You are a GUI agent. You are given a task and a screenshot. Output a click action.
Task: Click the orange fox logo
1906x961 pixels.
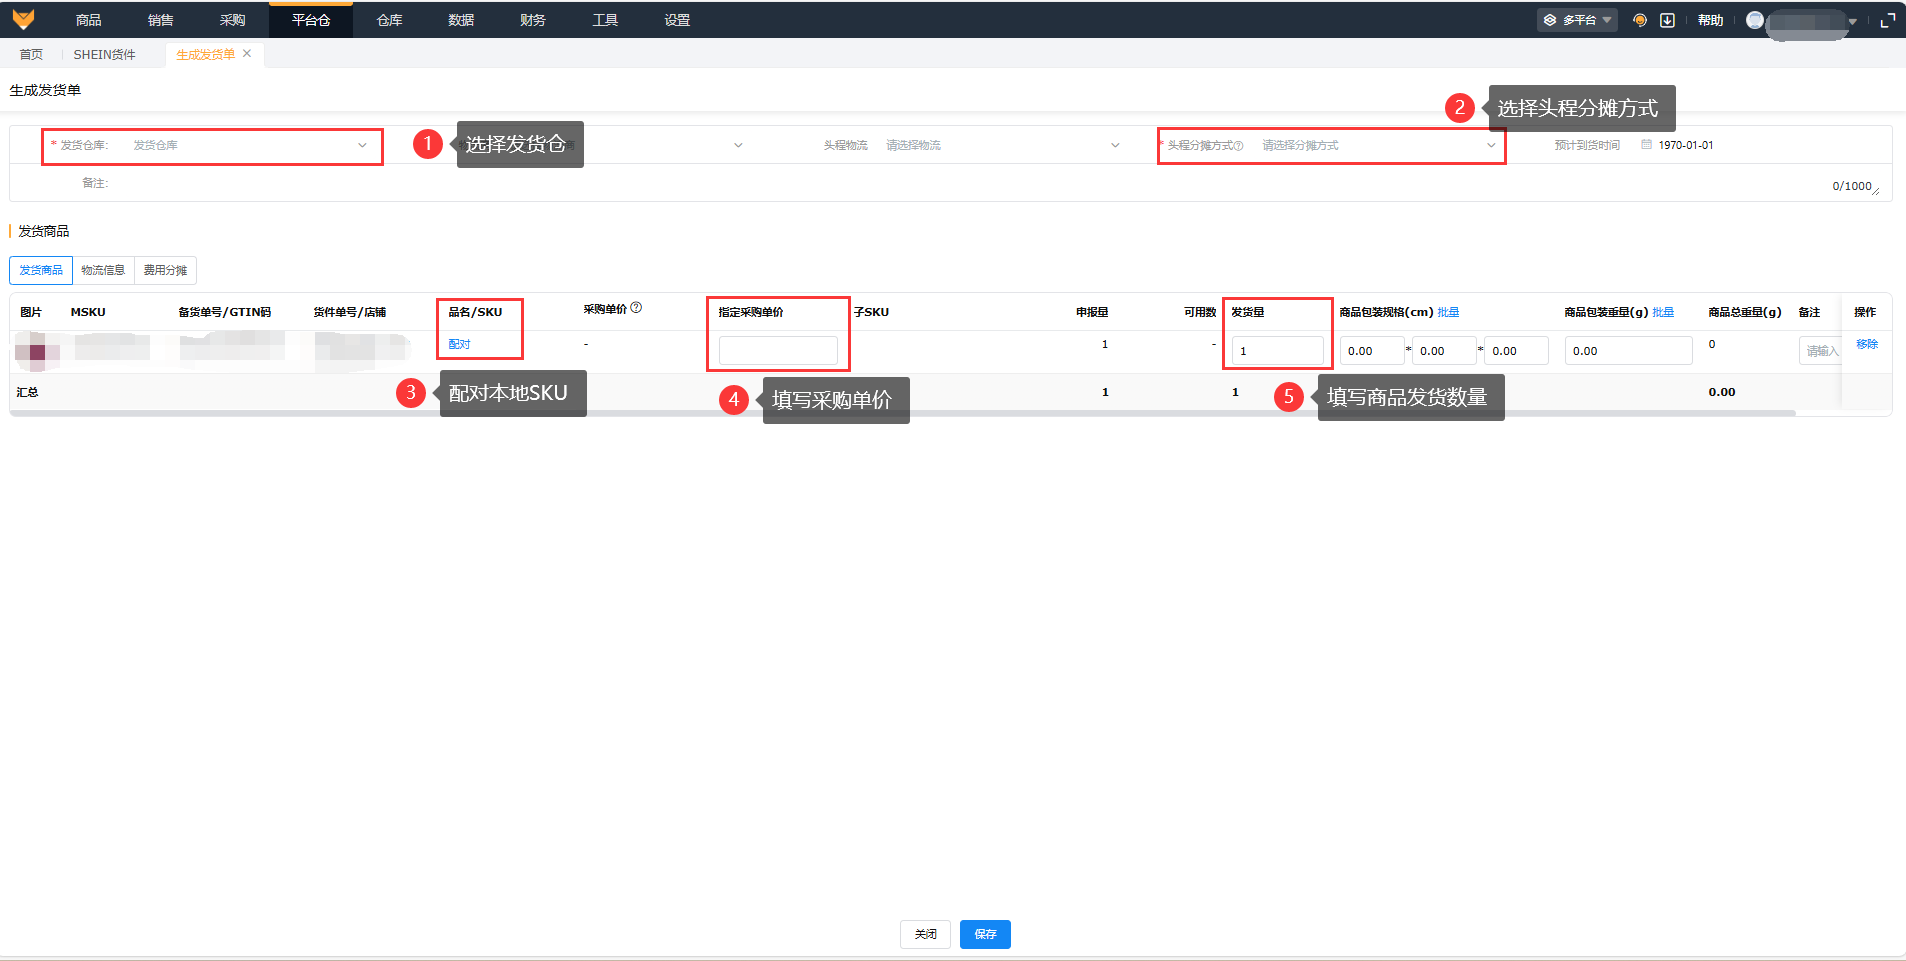coord(23,20)
